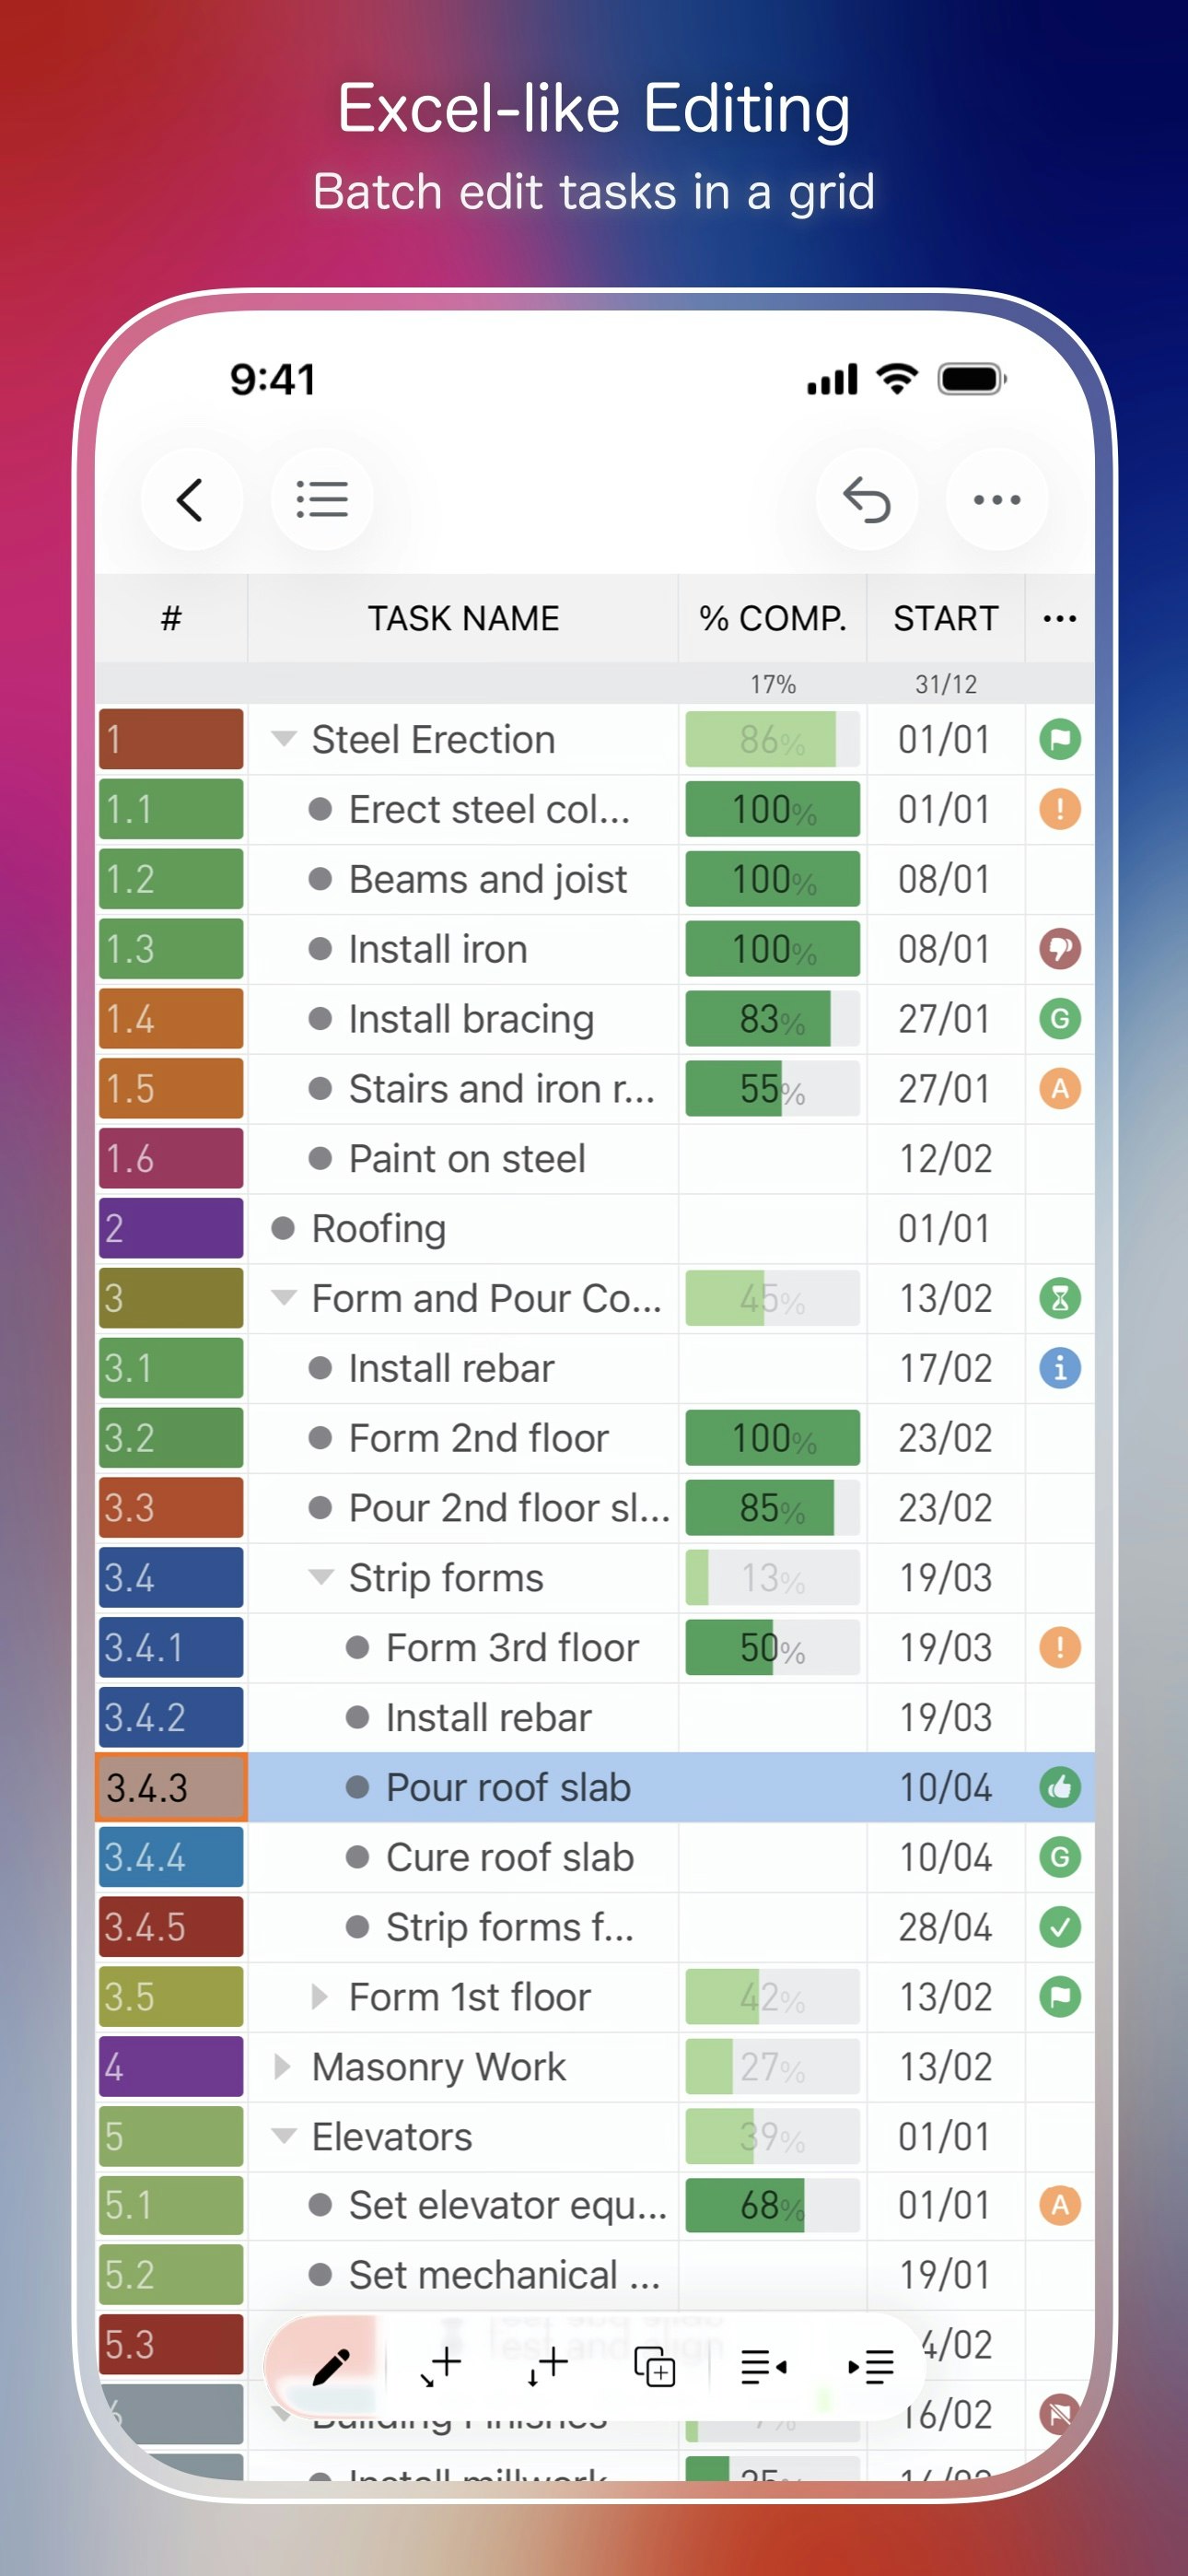Tap the duplicate task icon
Image resolution: width=1188 pixels, height=2576 pixels.
tap(655, 2366)
